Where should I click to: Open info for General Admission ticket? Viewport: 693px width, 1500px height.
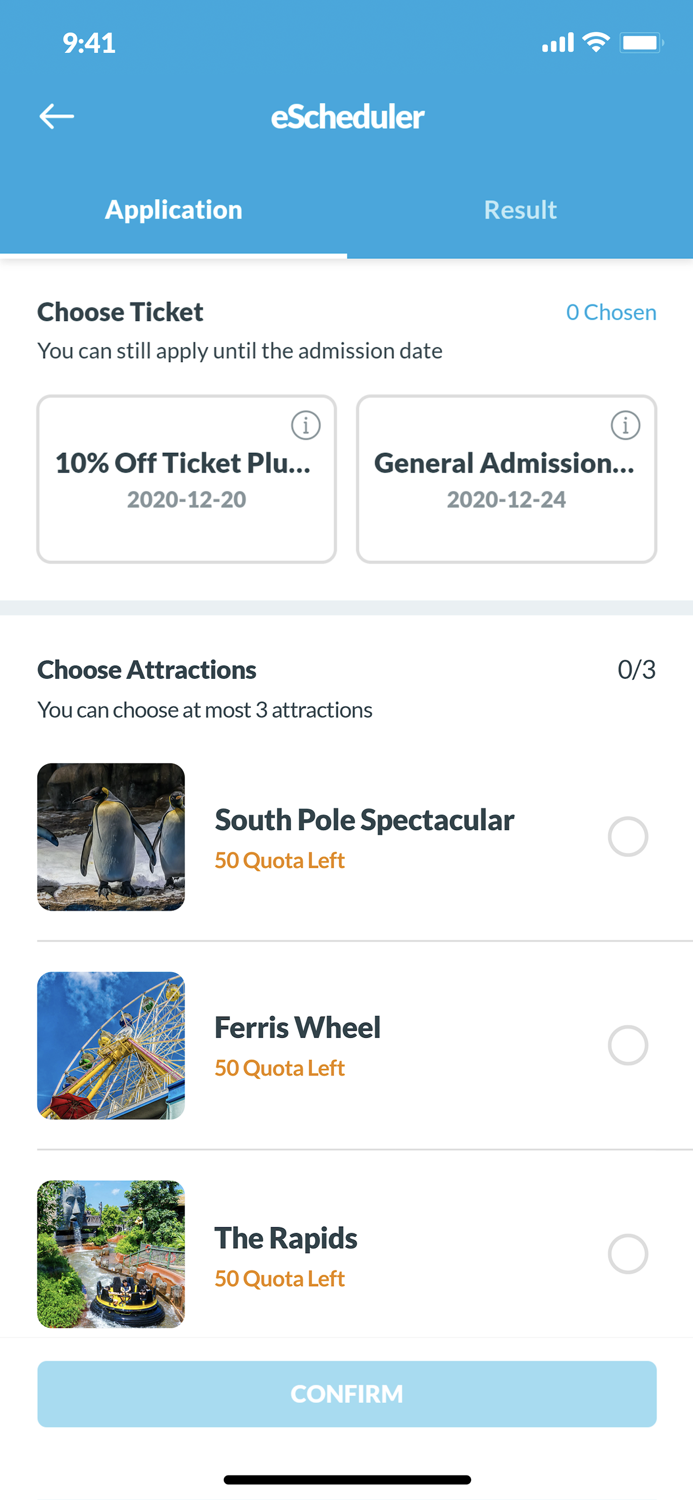click(x=626, y=424)
